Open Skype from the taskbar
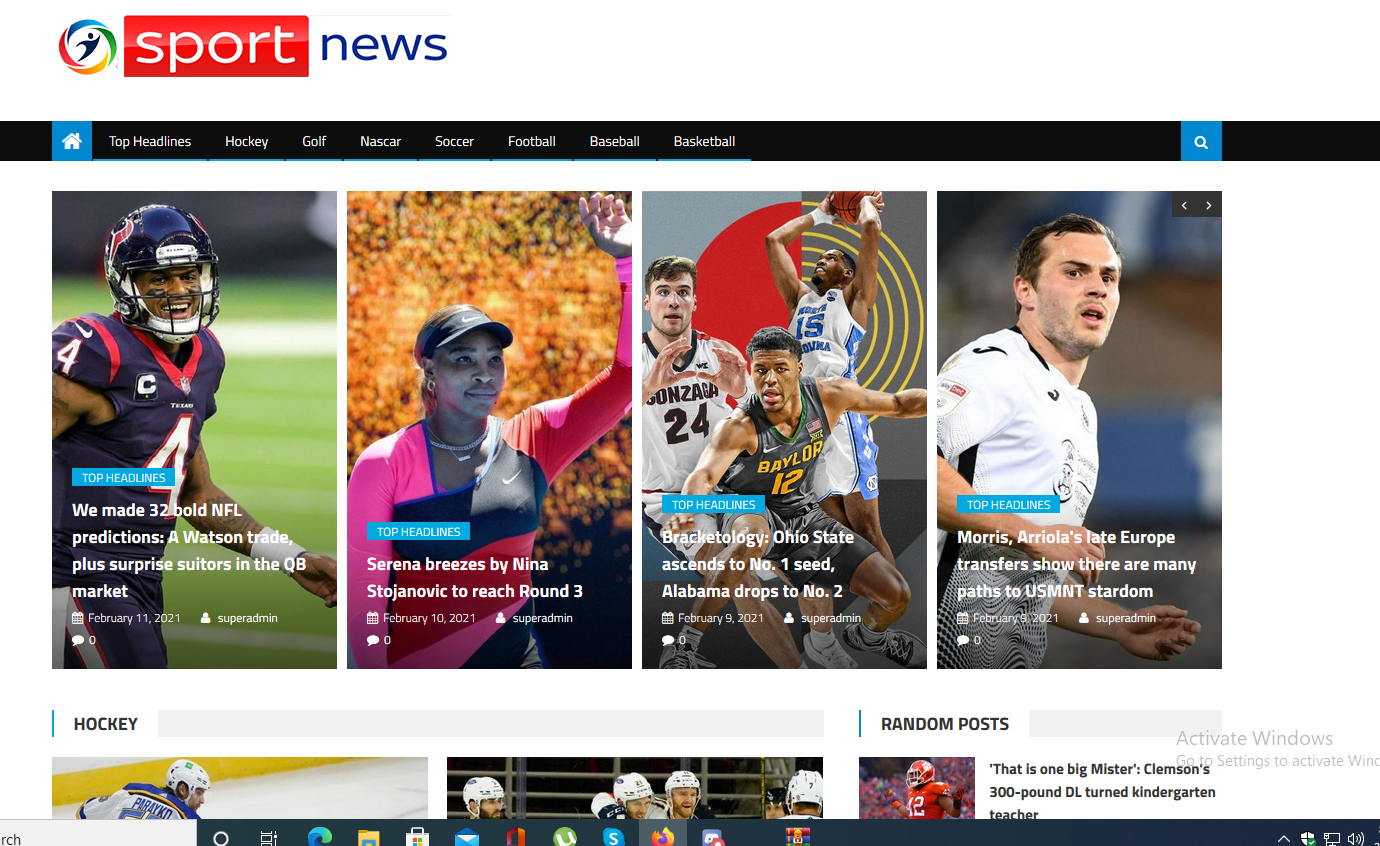1380x846 pixels. [614, 835]
